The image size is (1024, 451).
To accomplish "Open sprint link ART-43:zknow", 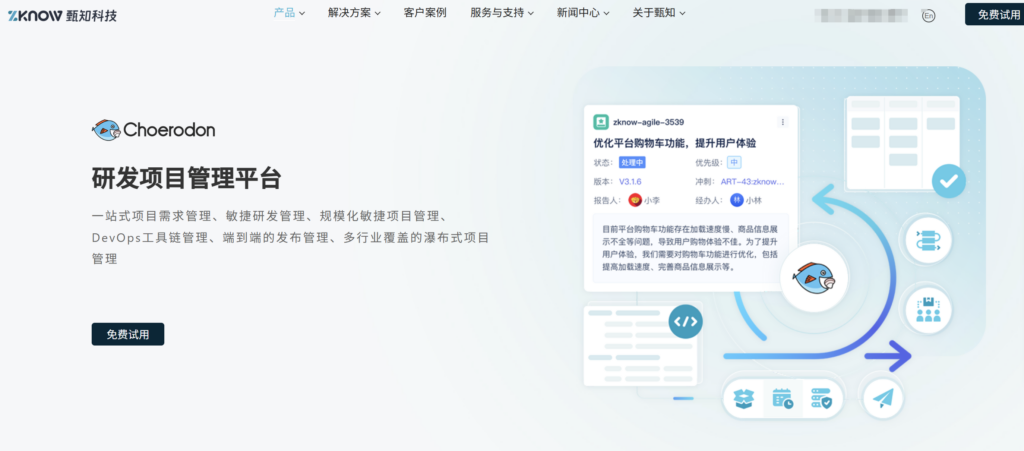I will point(753,181).
